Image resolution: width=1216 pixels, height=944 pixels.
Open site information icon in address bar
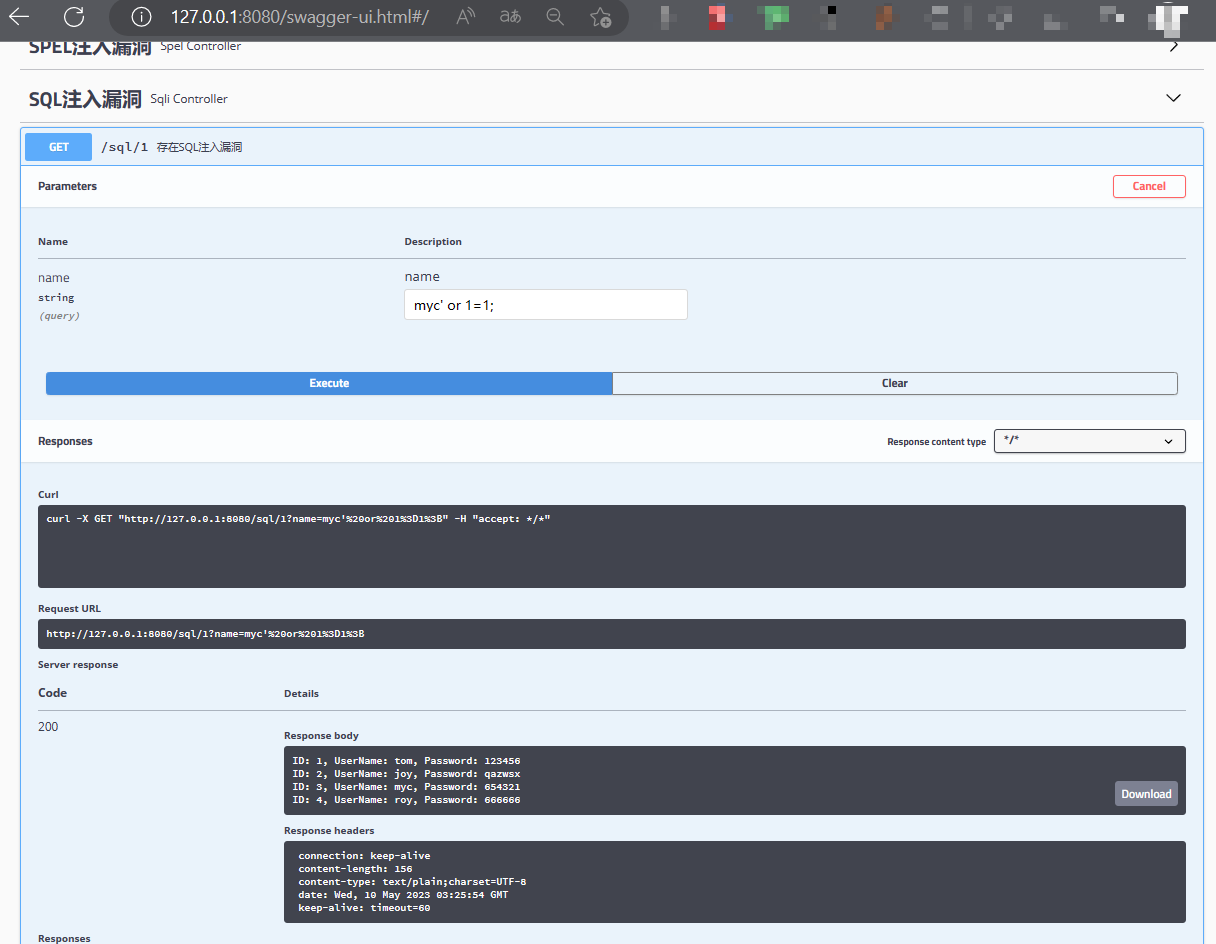(141, 17)
